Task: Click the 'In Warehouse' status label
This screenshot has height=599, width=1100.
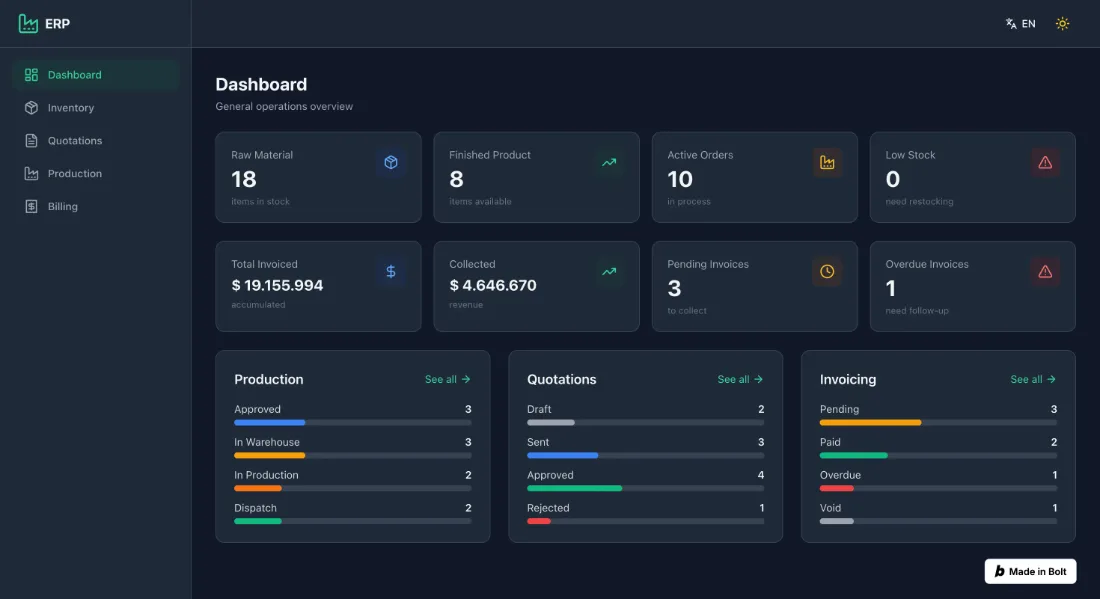Action: coord(267,443)
